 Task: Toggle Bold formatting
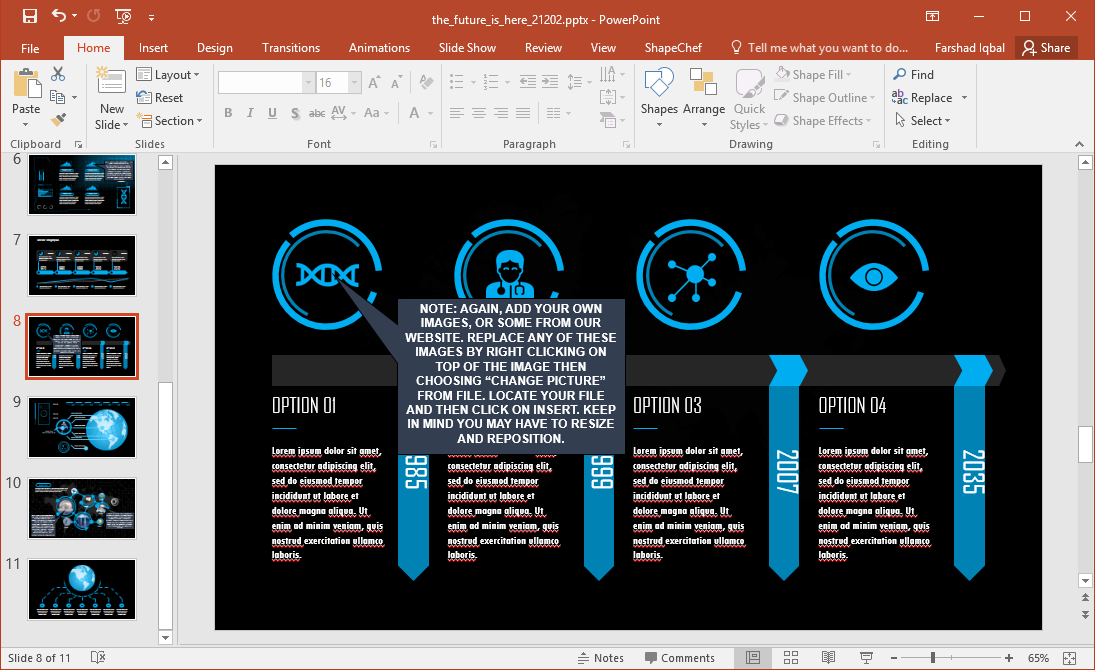tap(228, 112)
